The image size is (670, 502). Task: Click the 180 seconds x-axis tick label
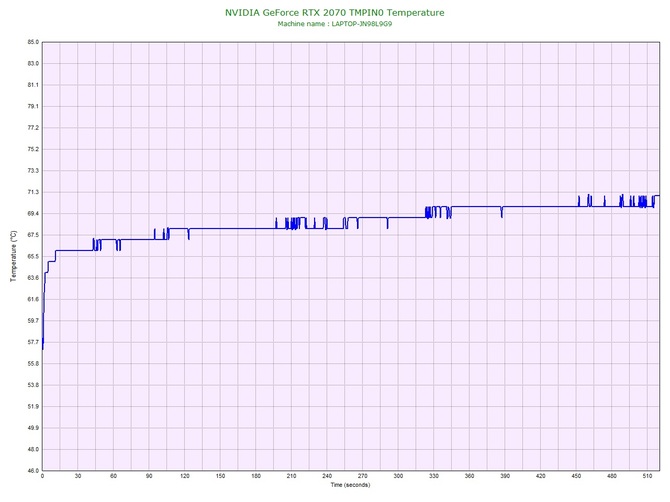pos(256,476)
